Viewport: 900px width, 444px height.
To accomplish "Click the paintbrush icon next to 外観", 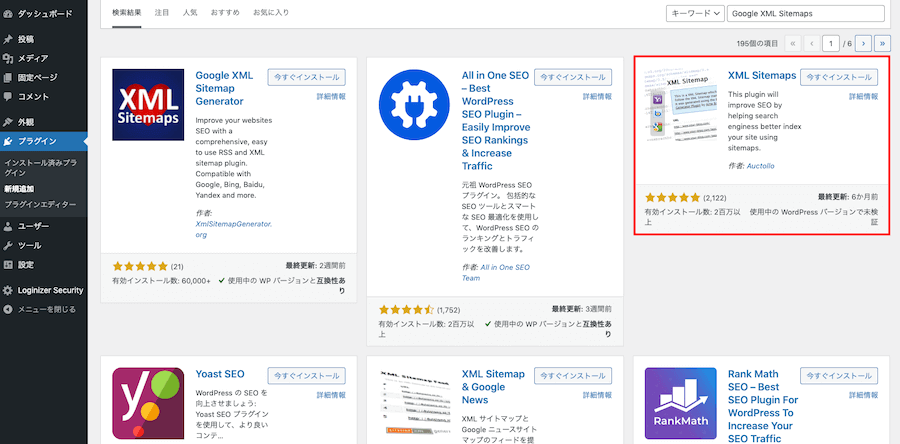I will [7, 122].
